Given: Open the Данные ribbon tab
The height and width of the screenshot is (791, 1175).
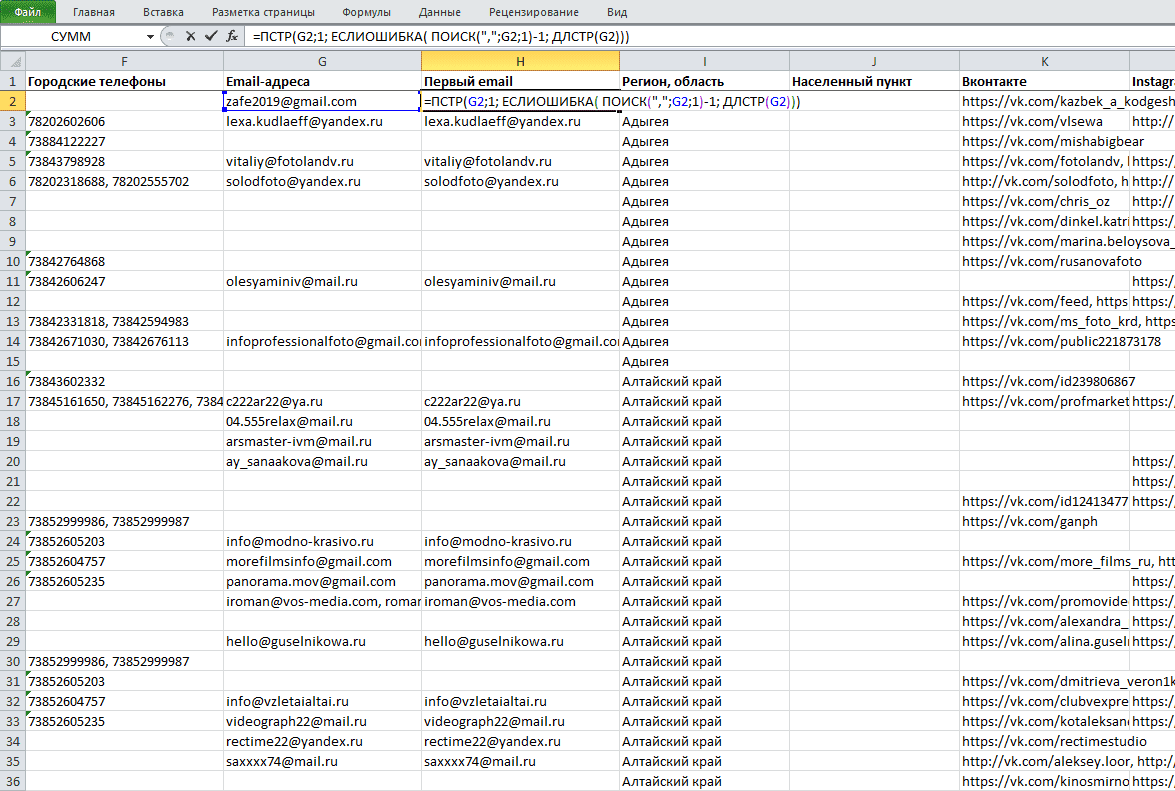Looking at the screenshot, I should pos(440,12).
